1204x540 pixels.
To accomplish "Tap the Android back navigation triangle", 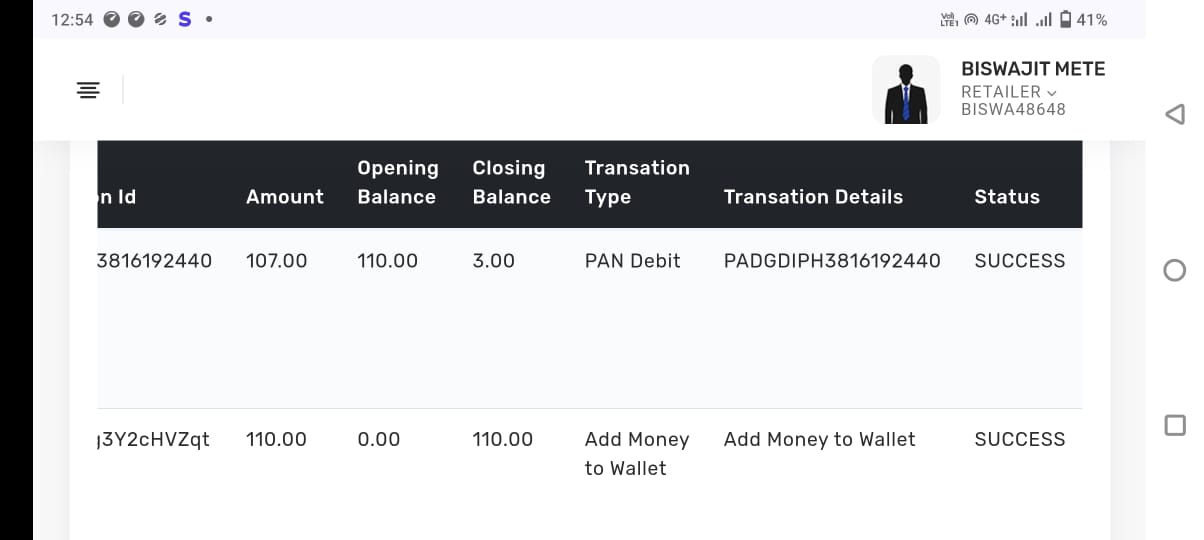I will tap(1175, 114).
